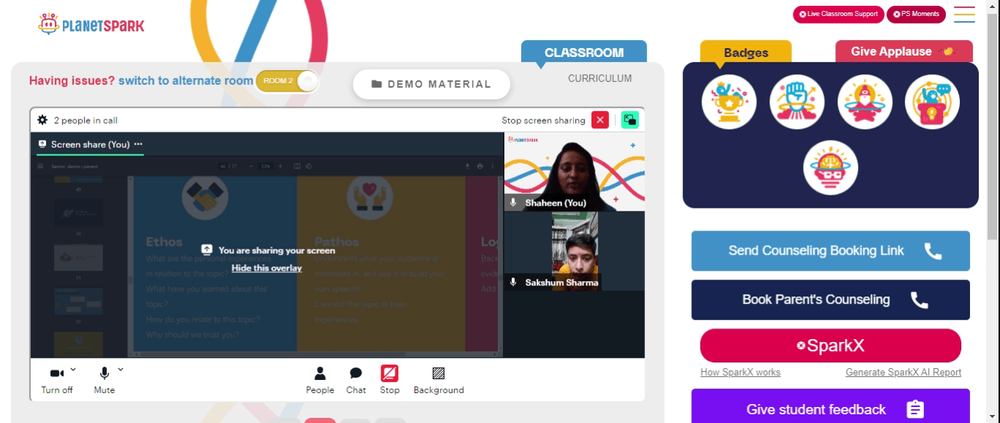Click the green picture-in-picture icon

coord(630,120)
